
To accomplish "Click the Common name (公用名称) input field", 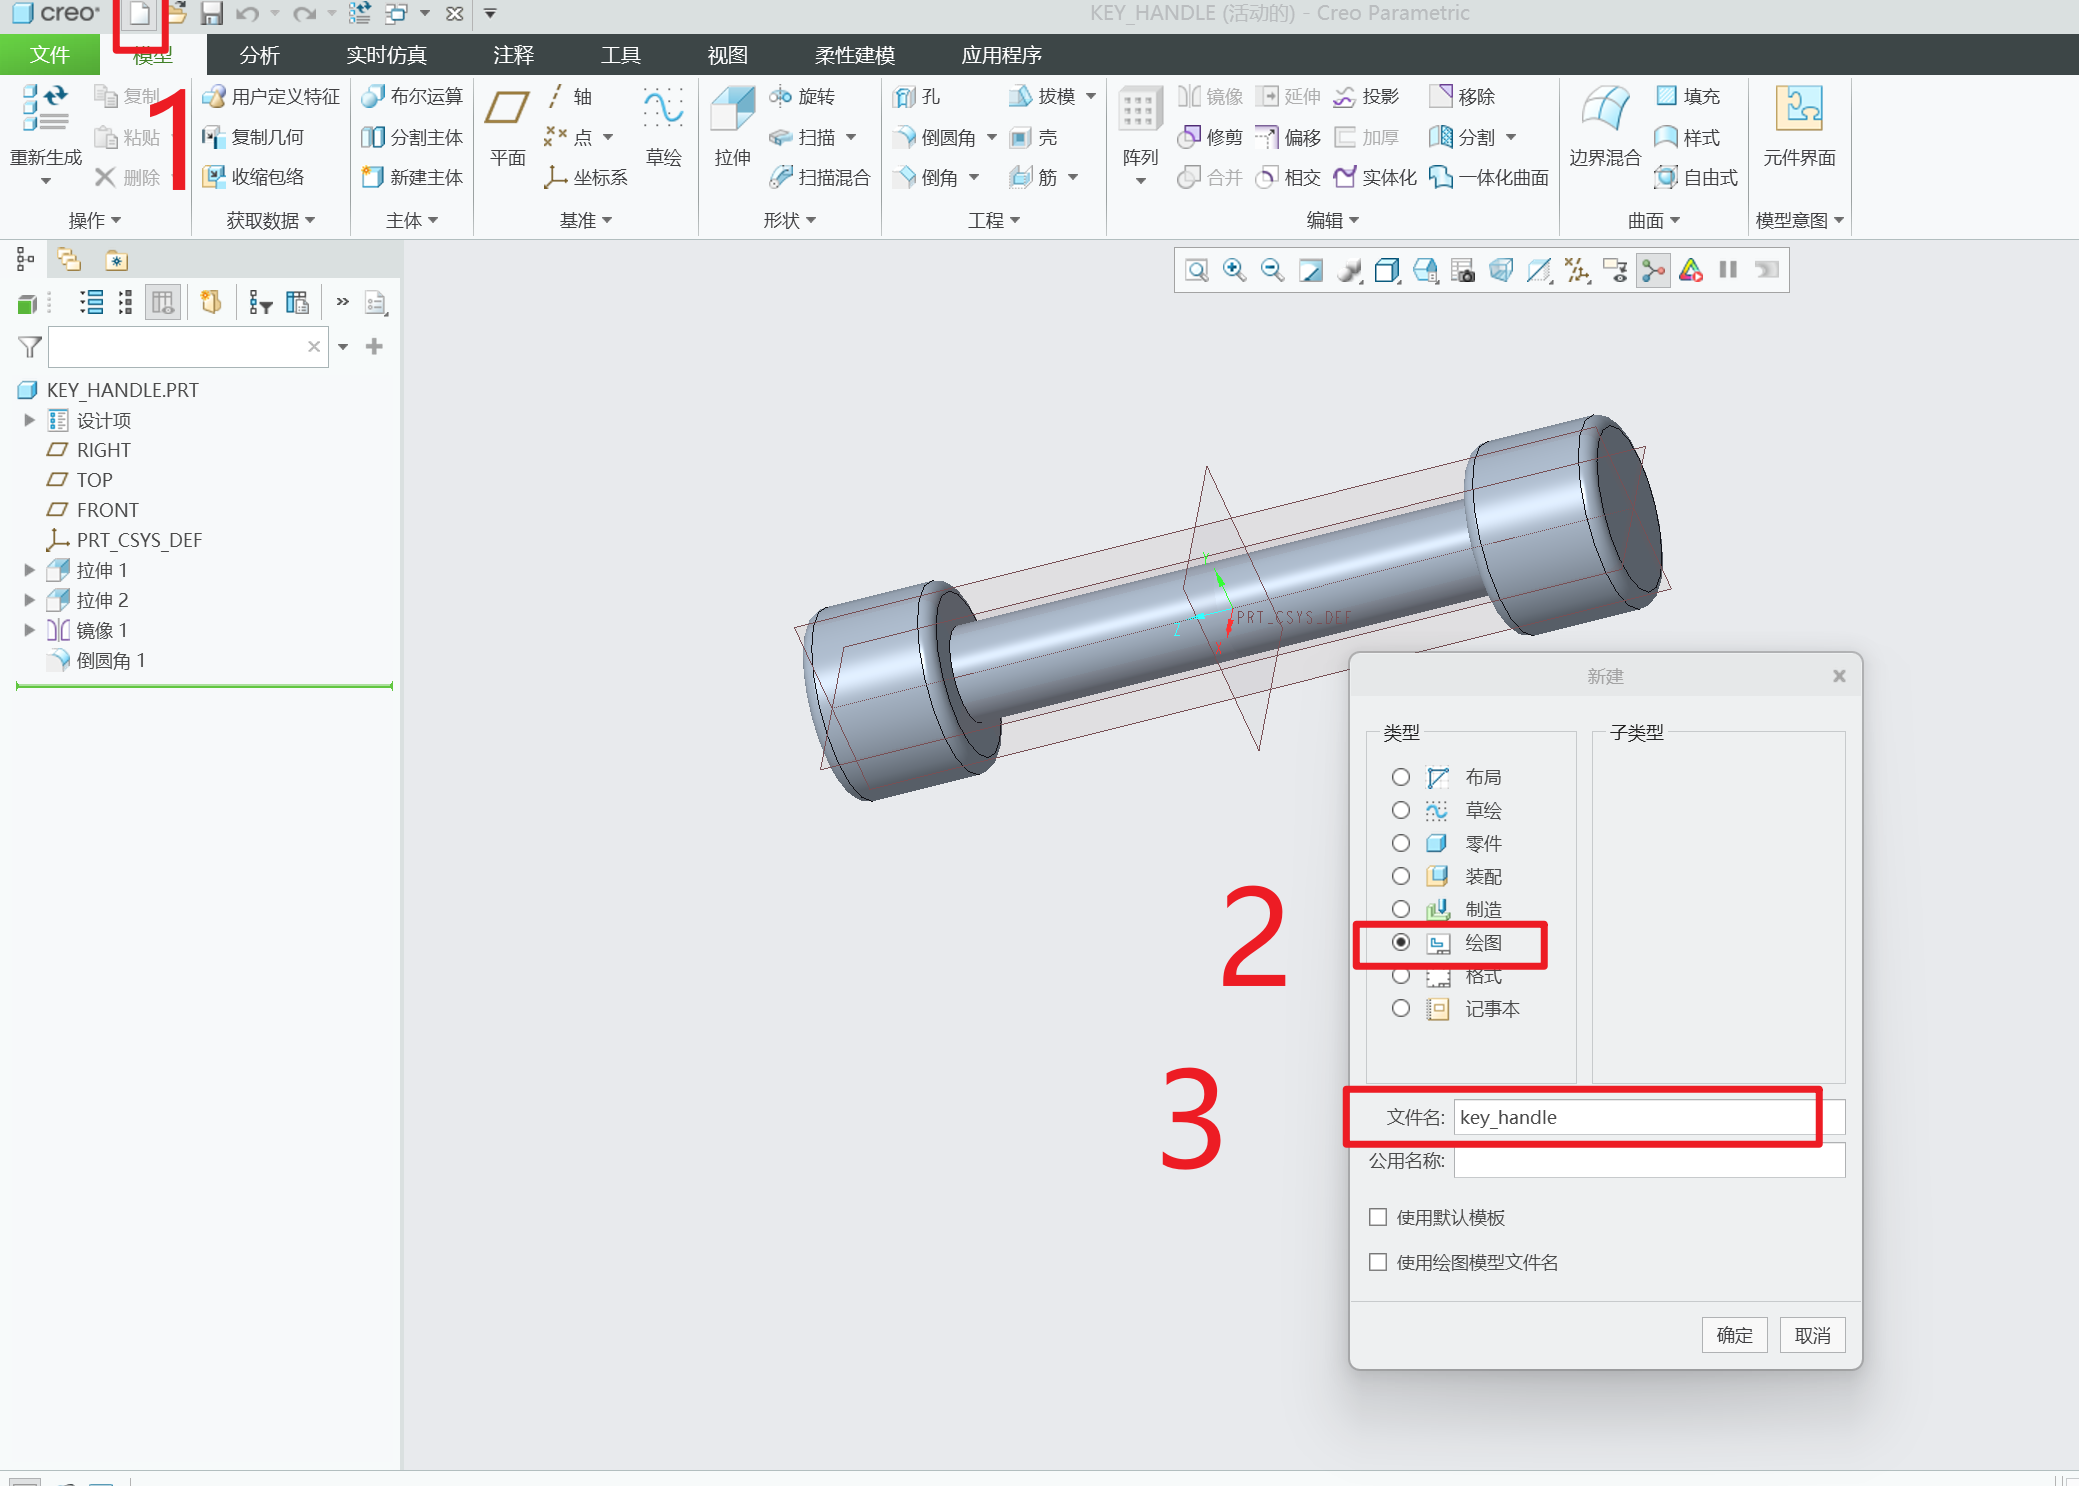I will [1648, 1161].
